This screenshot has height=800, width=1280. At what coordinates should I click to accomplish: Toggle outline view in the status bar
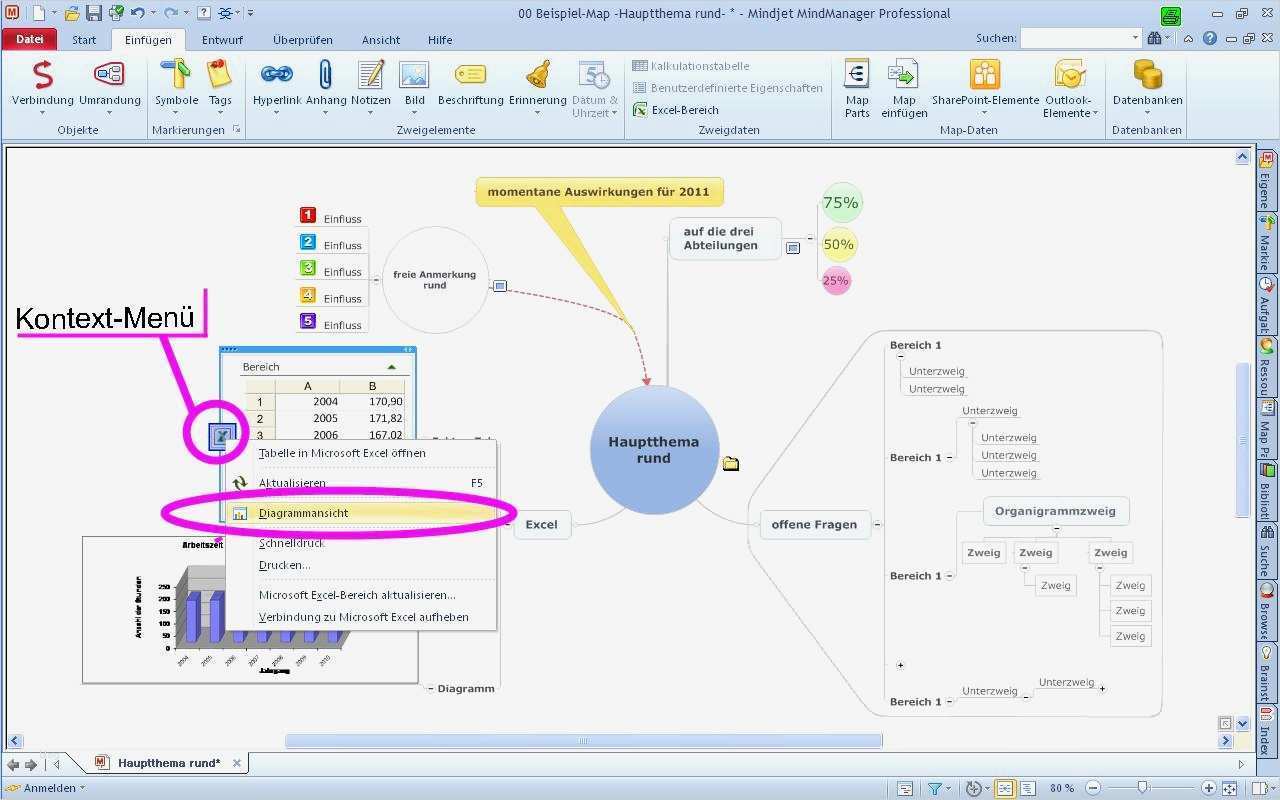pos(1027,788)
